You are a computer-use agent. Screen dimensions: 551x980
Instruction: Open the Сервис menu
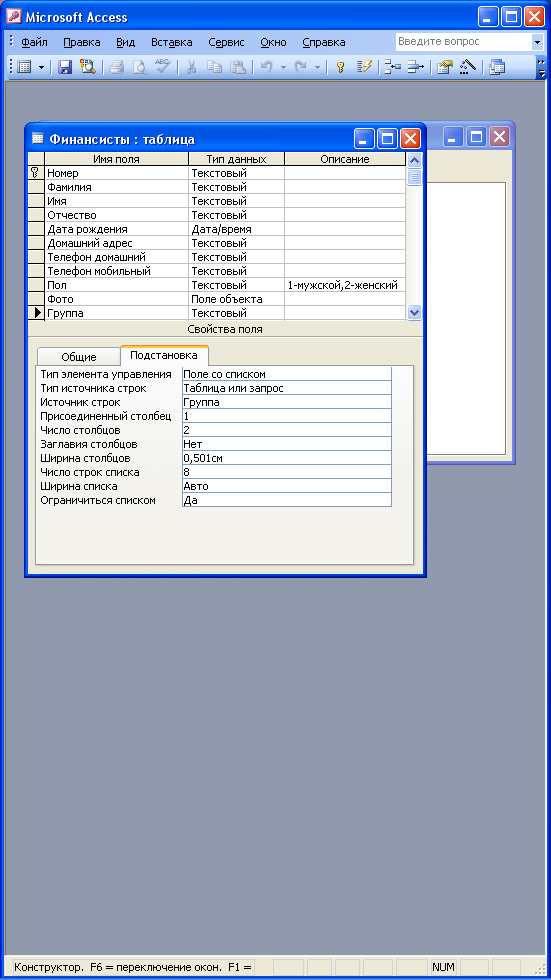coord(226,42)
